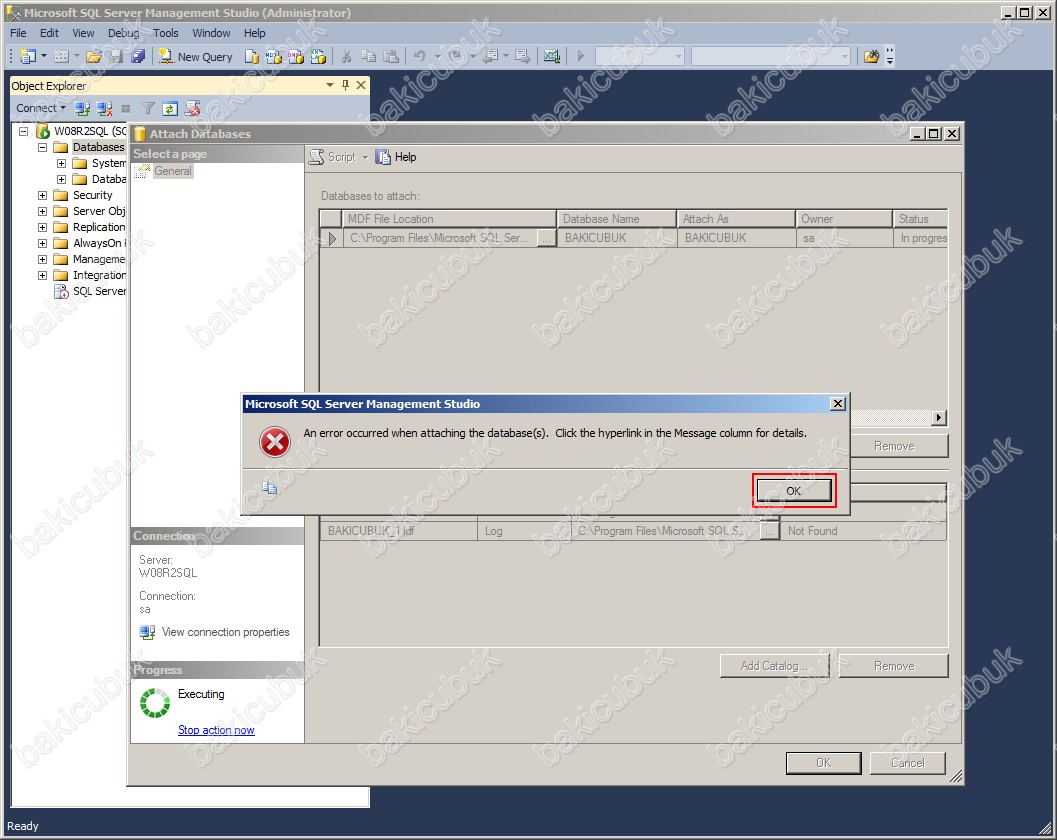Click Connect Object Explorer icon
The image size is (1057, 840).
click(x=82, y=108)
